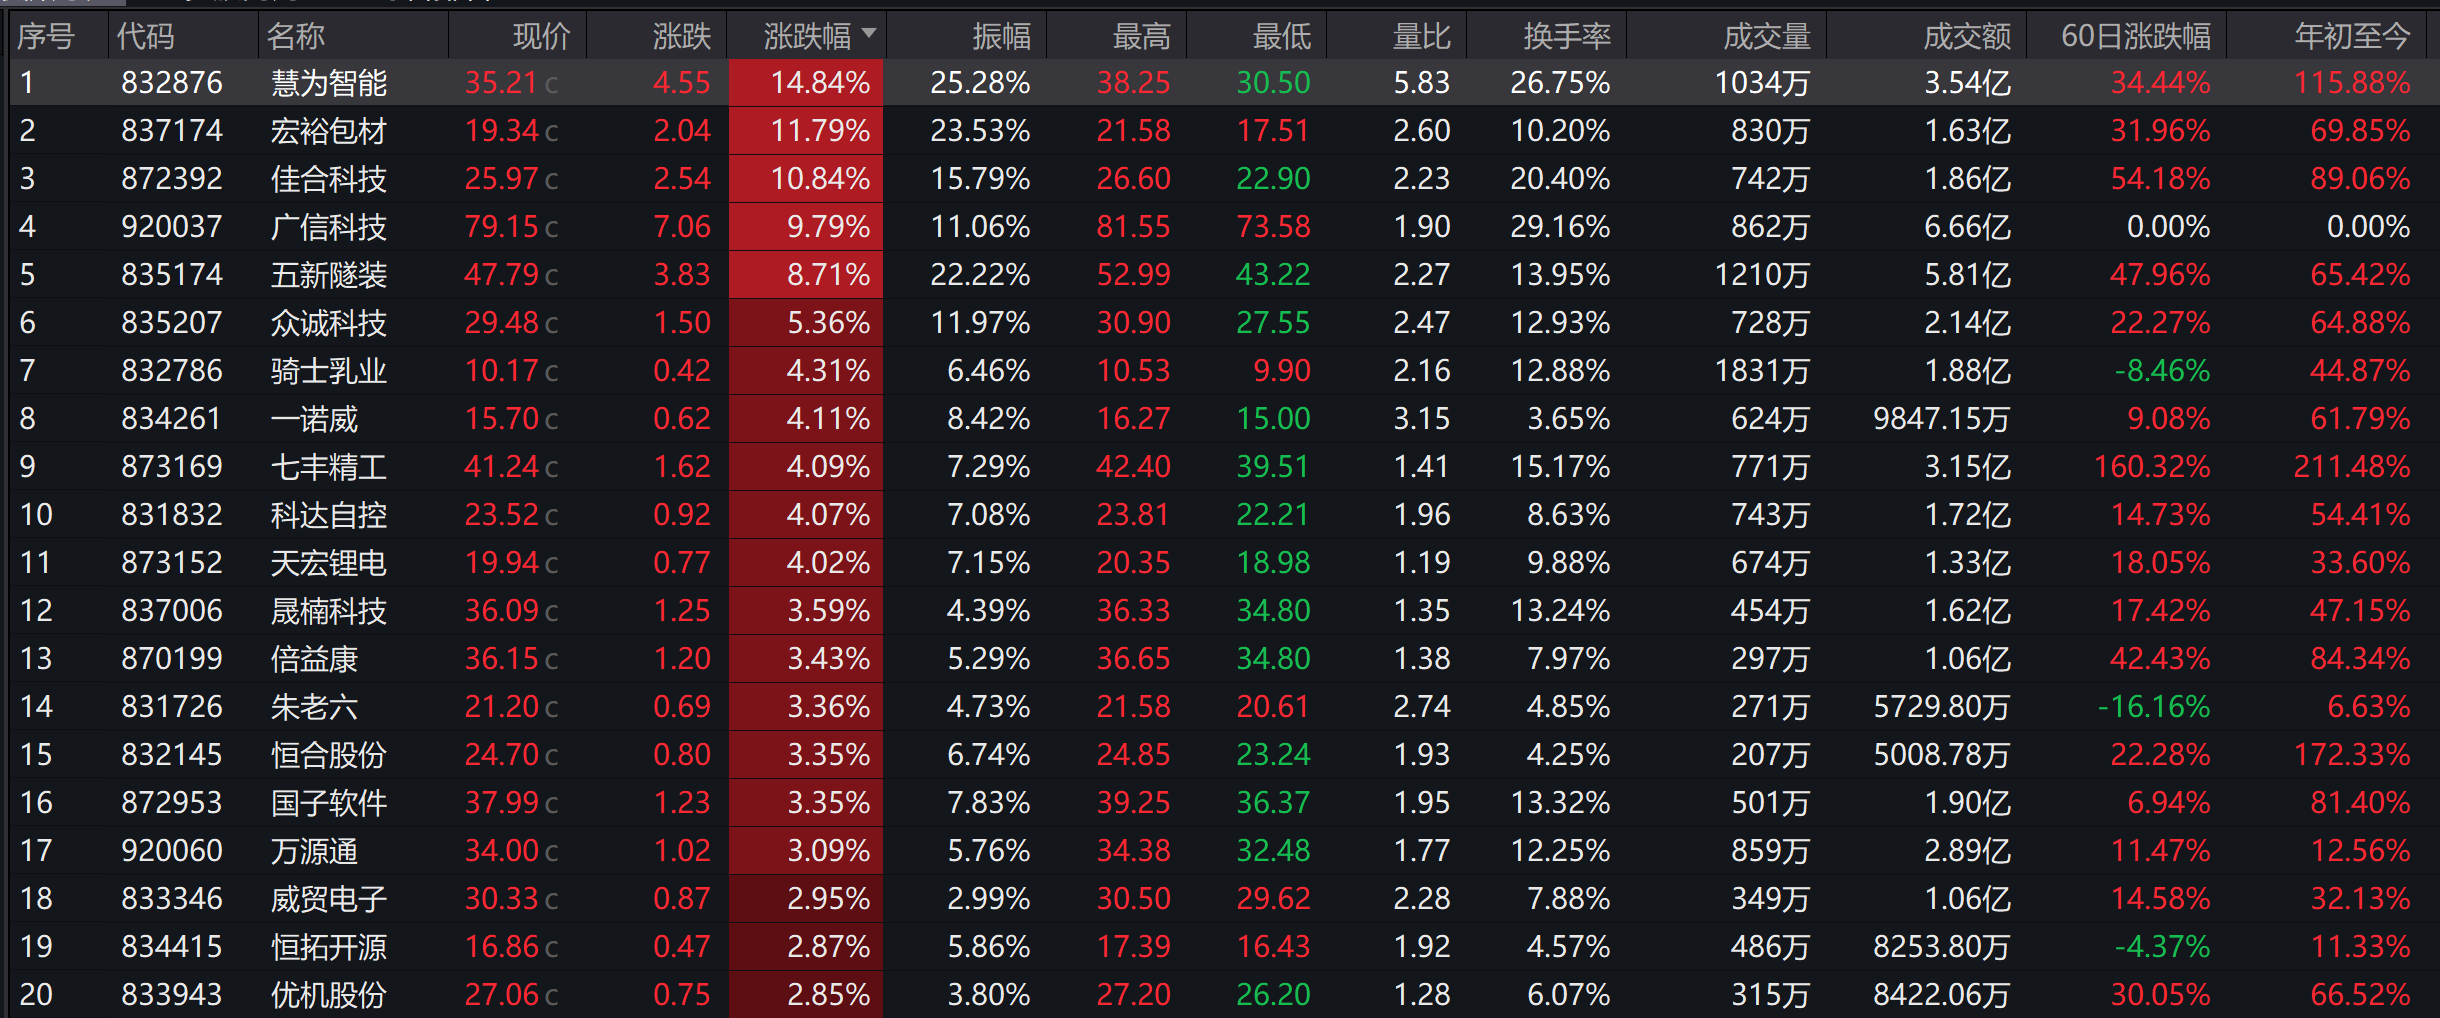Click the 52.99 high price cell
This screenshot has width=2440, height=1018.
pos(1133,275)
